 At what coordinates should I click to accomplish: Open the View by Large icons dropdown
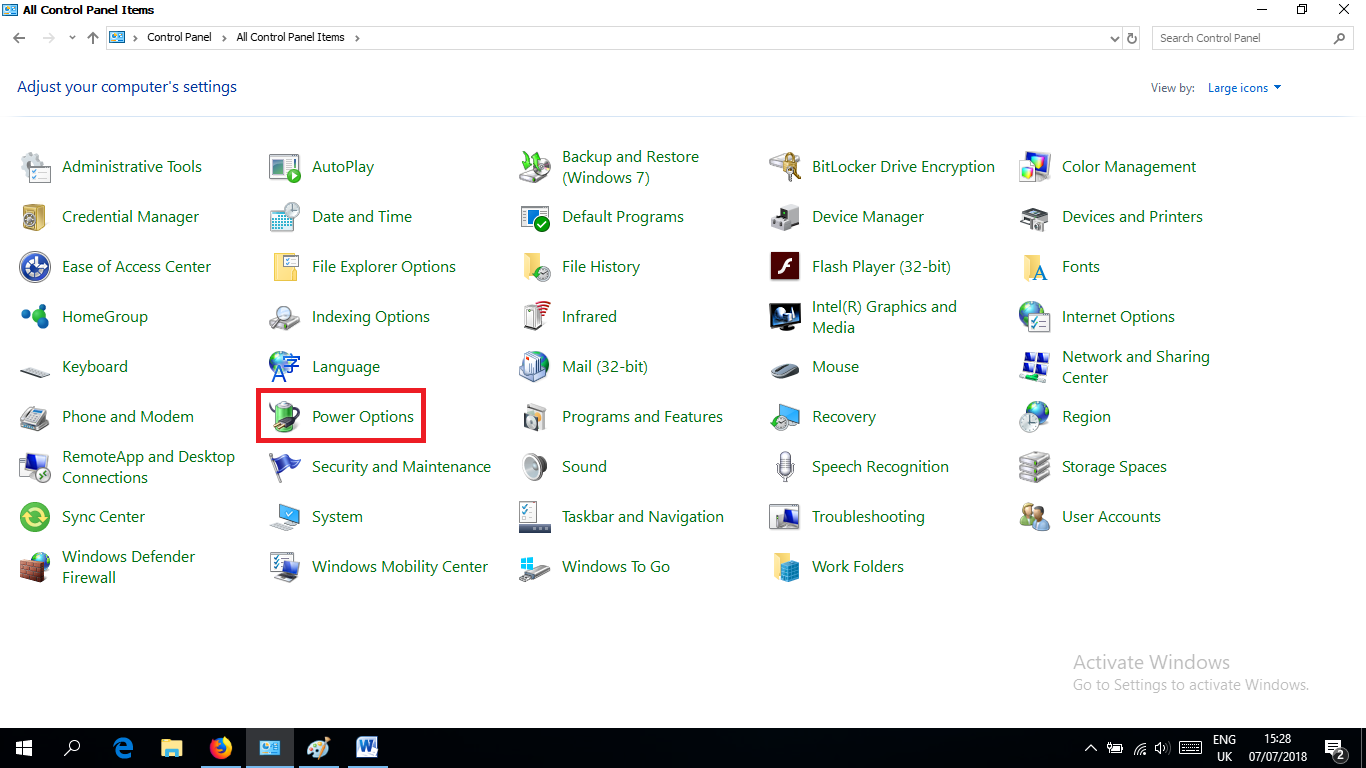(1244, 88)
